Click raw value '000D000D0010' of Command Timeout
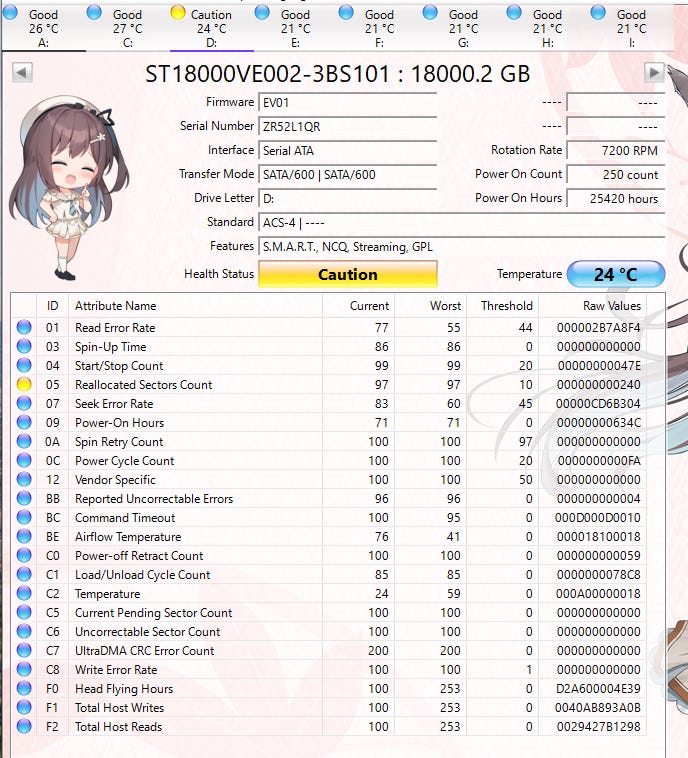 (x=598, y=518)
